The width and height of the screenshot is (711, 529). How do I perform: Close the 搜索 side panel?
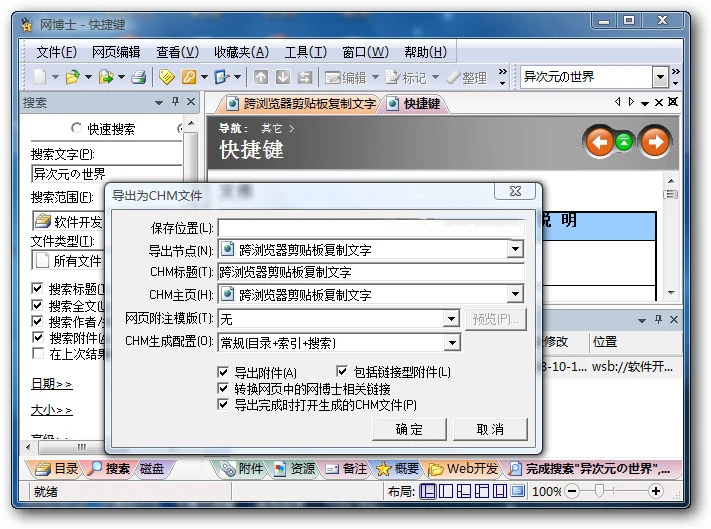pyautogui.click(x=191, y=102)
